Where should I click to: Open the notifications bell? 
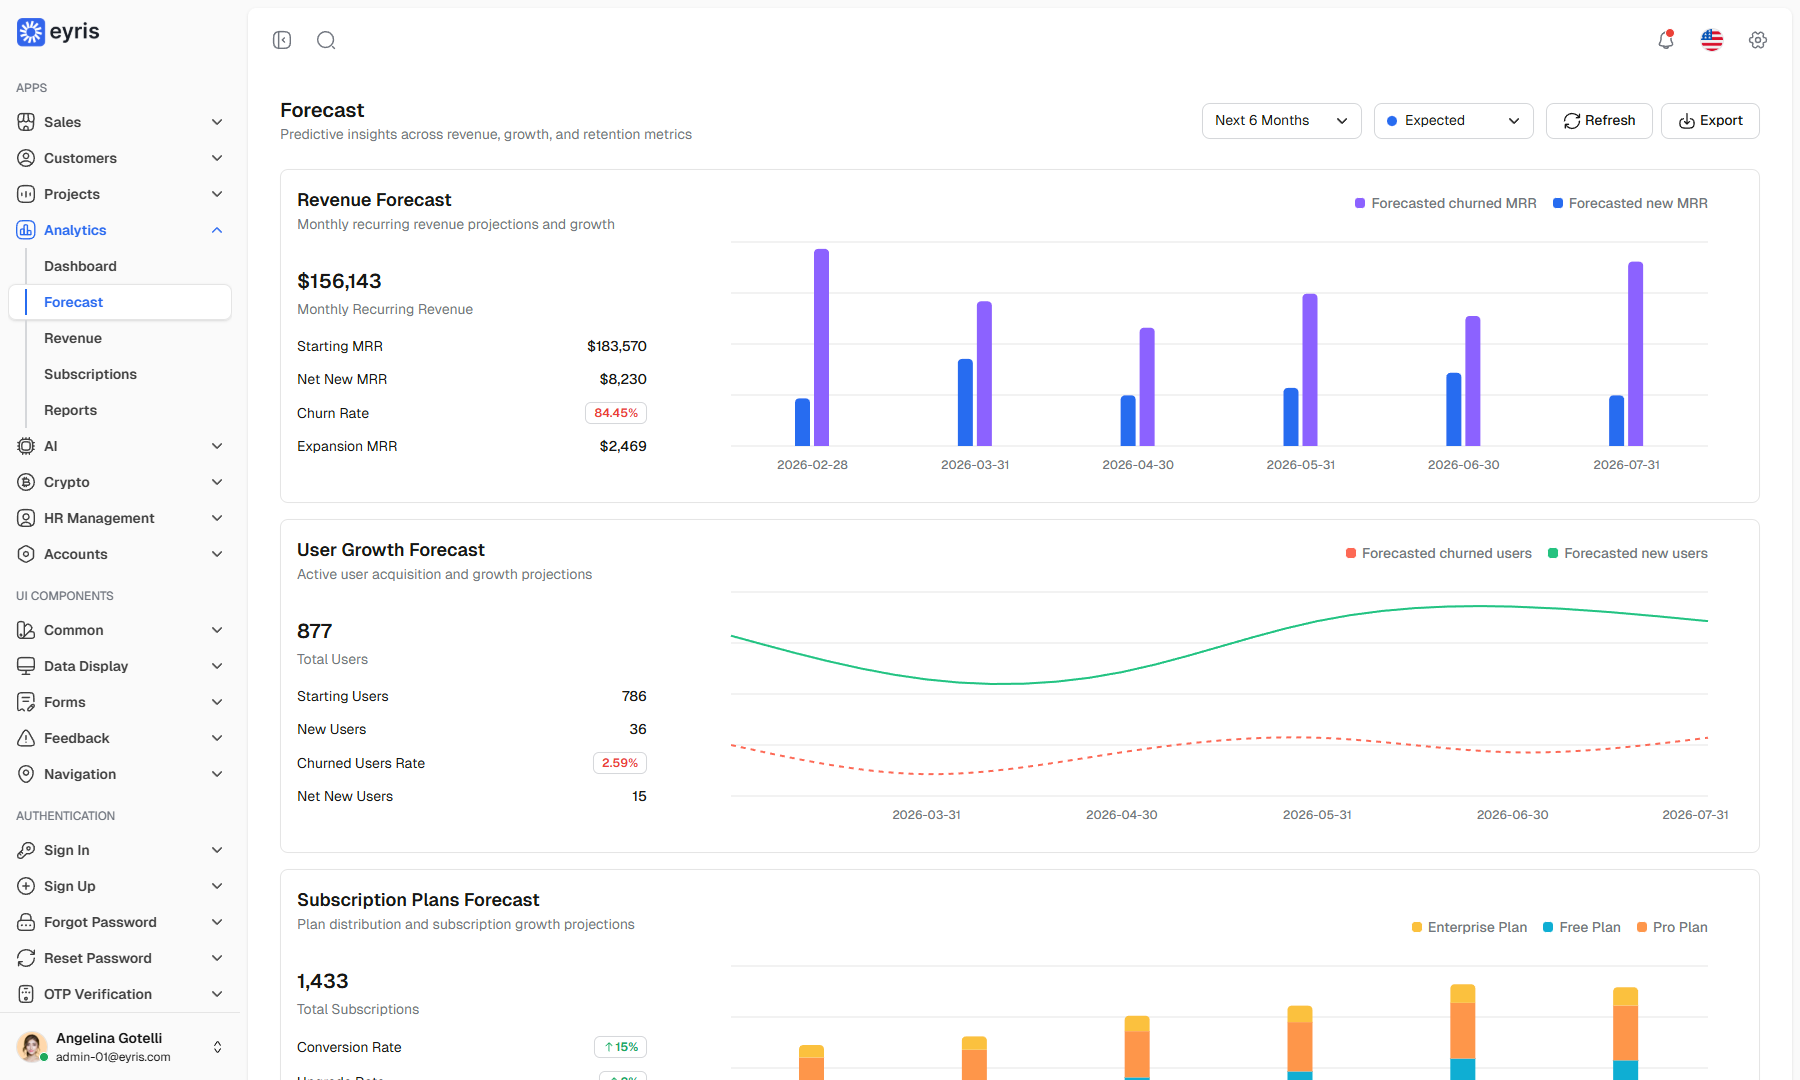(x=1666, y=40)
